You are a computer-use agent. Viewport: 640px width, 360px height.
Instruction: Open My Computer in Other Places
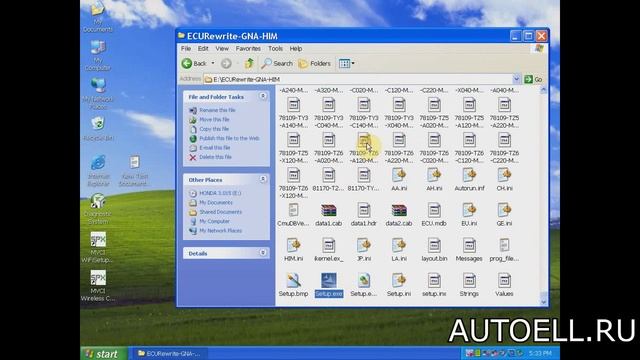click(214, 221)
